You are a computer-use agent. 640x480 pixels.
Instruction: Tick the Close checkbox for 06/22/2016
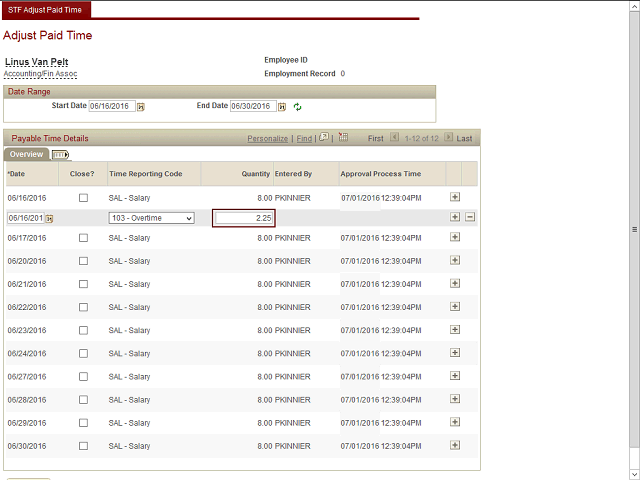83,307
